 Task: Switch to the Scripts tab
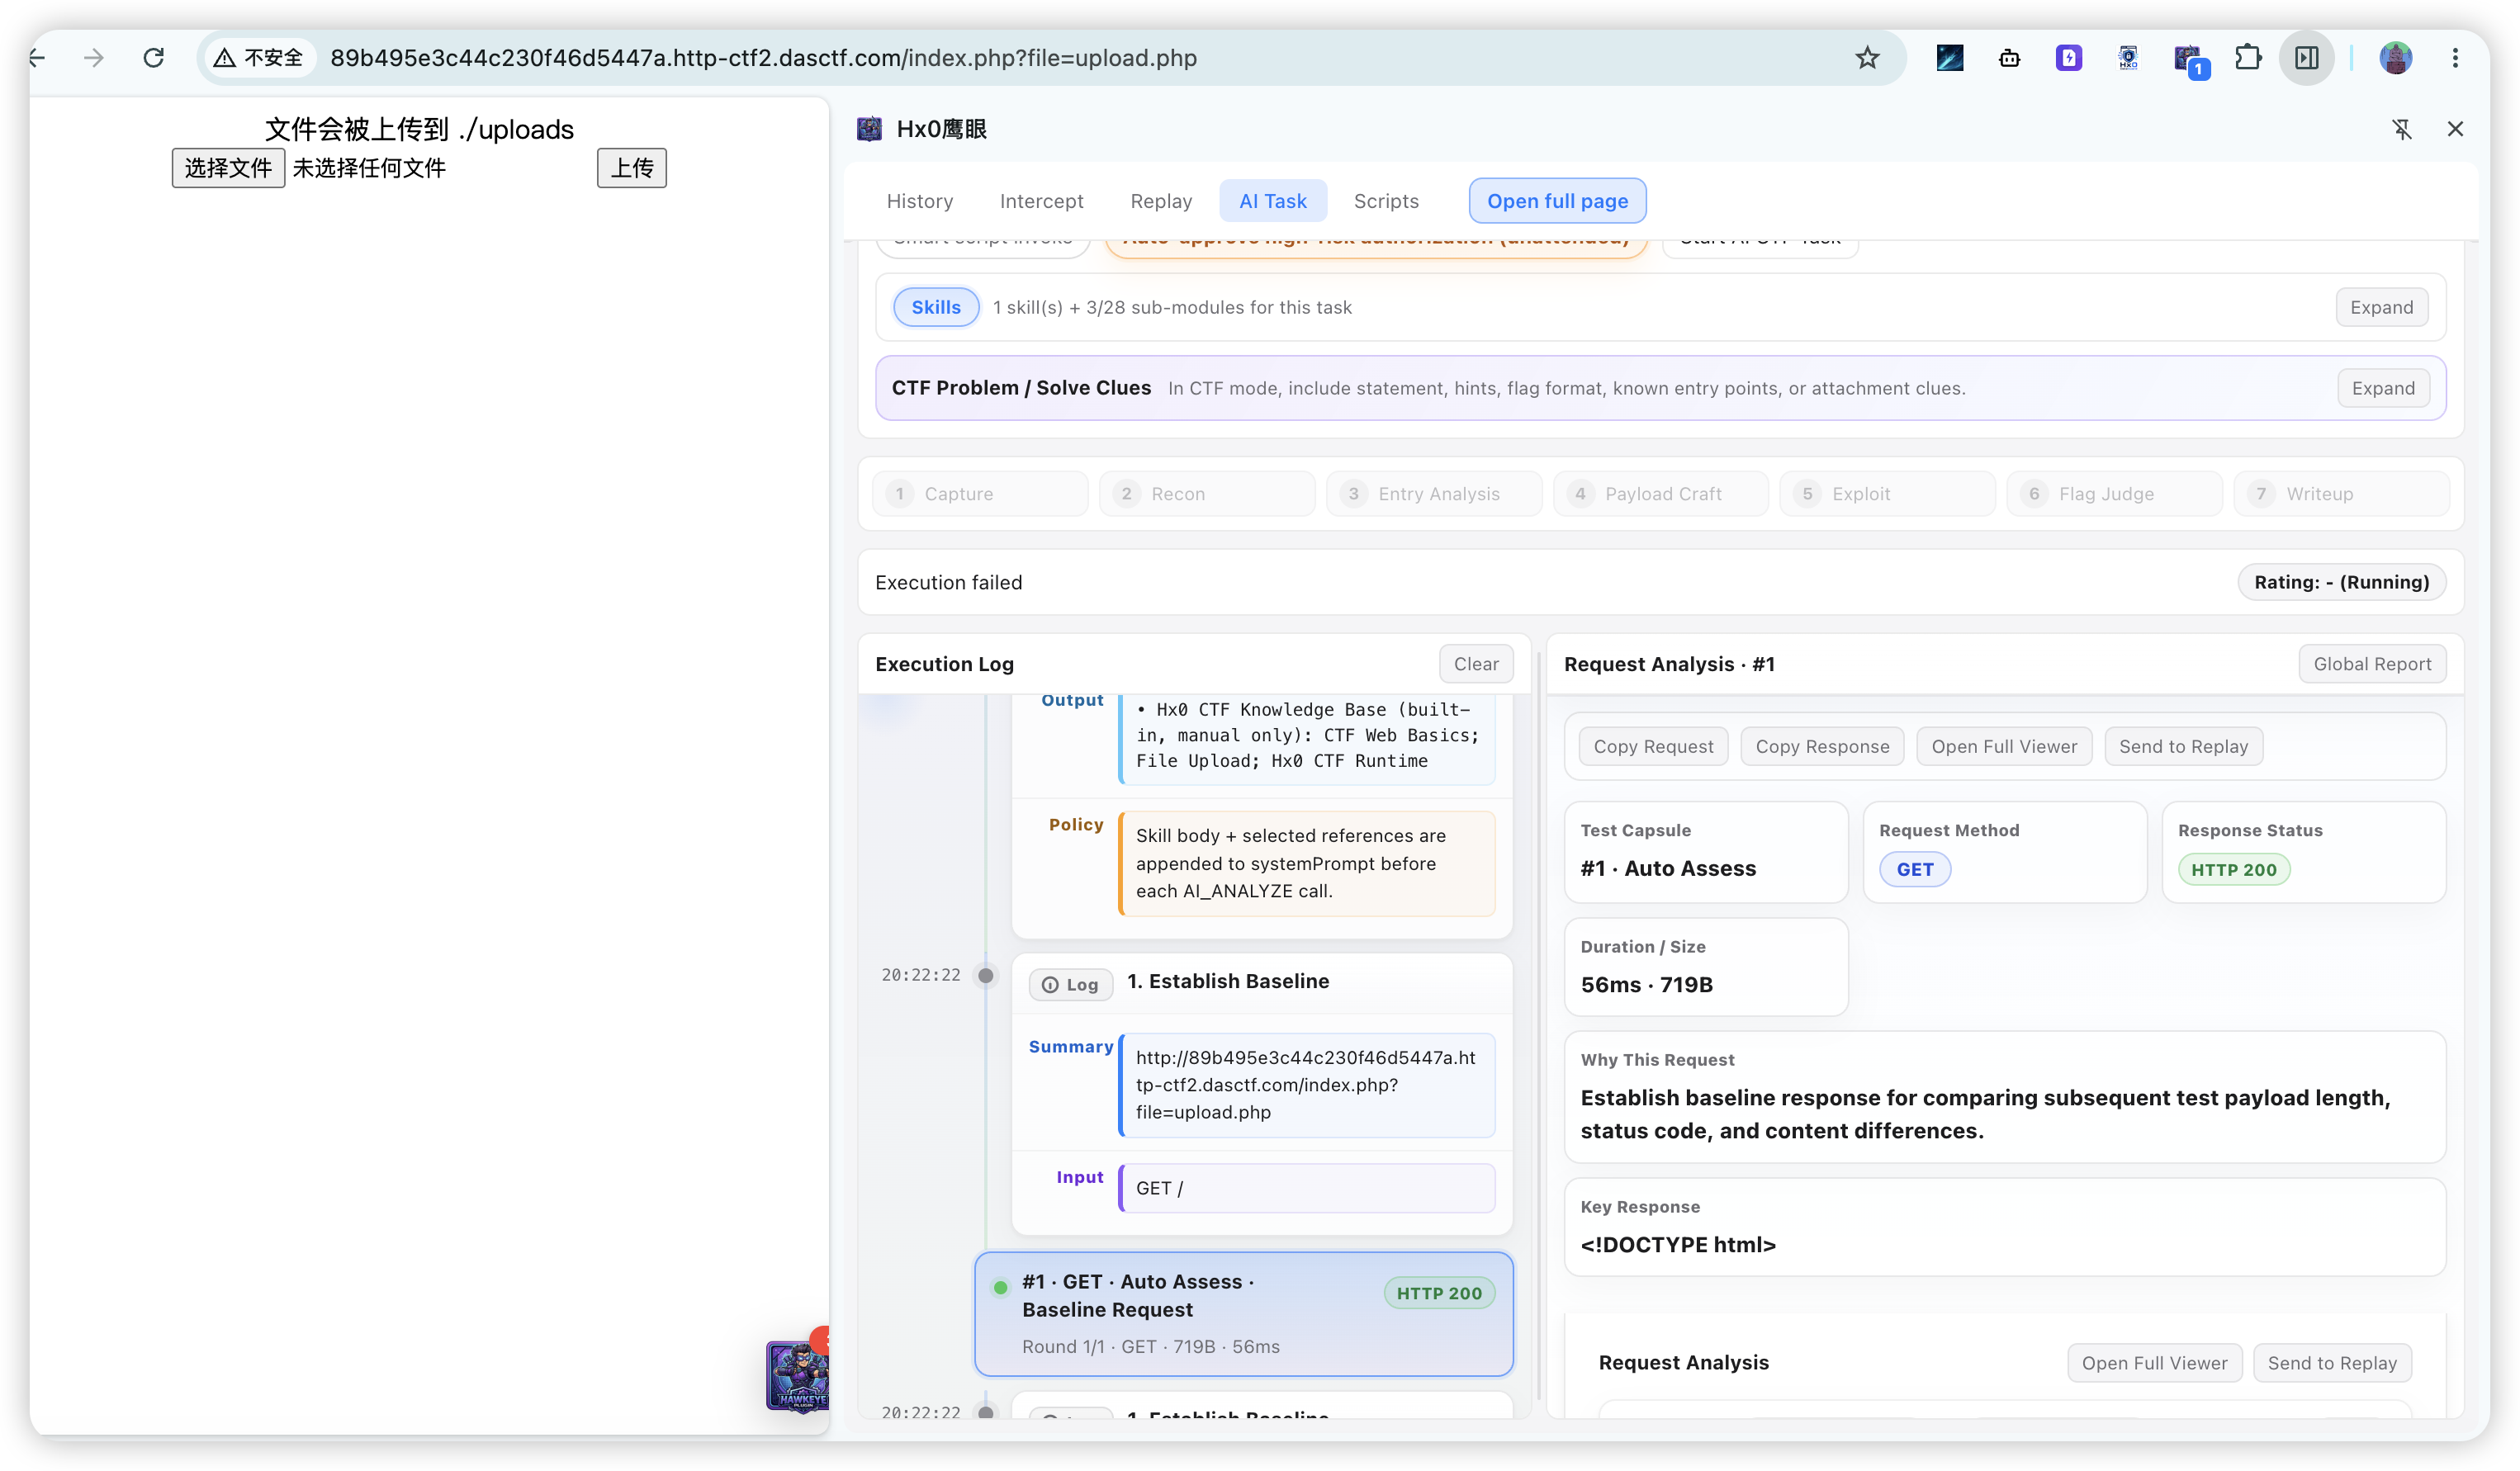tap(1386, 201)
